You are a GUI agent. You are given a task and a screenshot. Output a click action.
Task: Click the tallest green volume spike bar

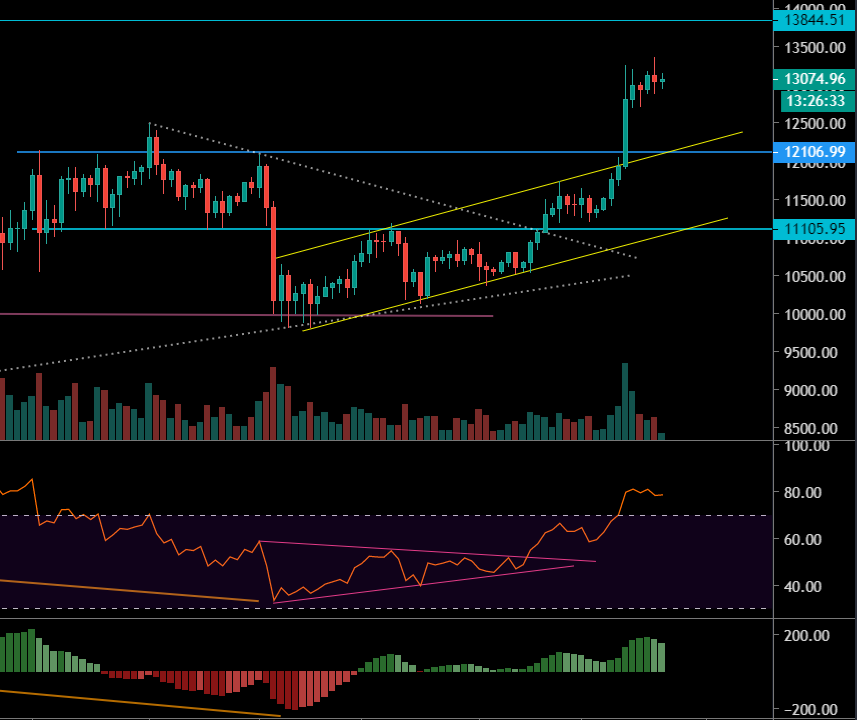[627, 400]
